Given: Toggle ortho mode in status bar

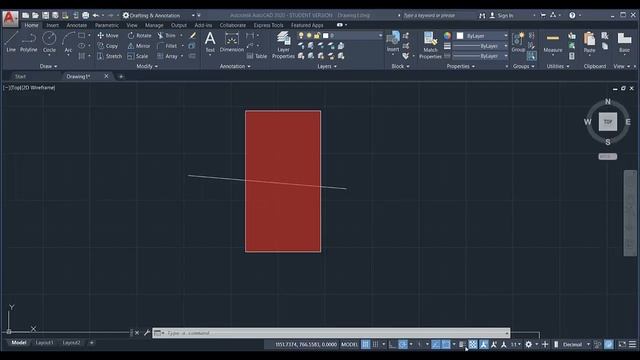Looking at the screenshot, I should click(x=392, y=344).
